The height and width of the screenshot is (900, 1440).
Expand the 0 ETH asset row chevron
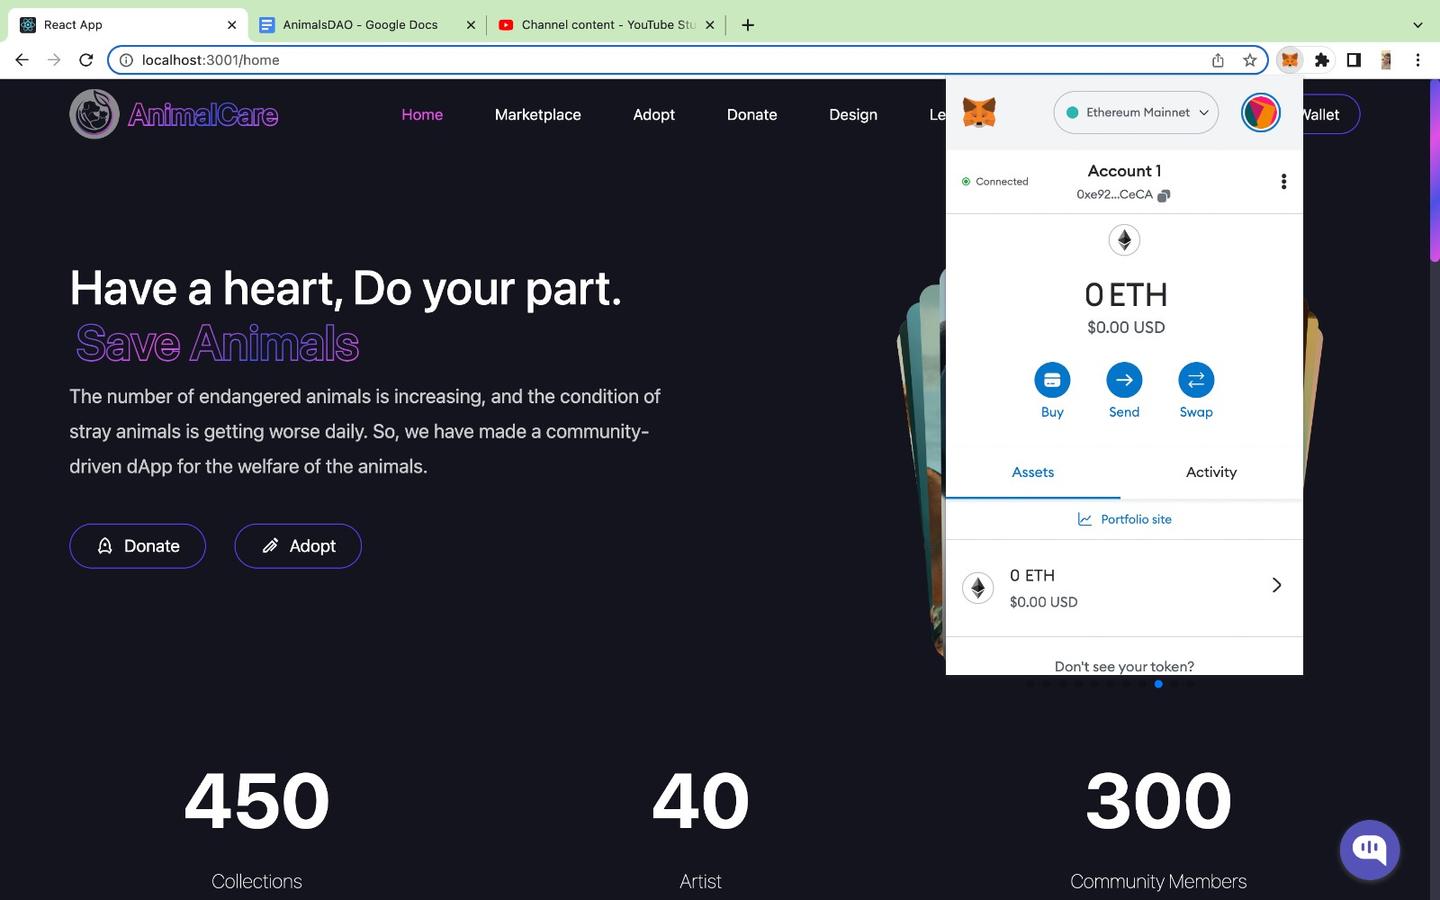click(x=1276, y=585)
